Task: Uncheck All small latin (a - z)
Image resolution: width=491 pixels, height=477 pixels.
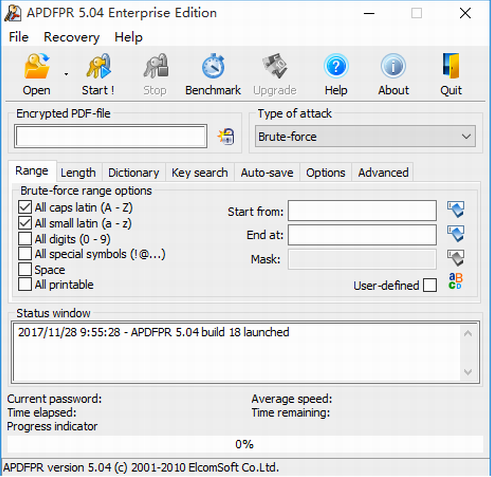Action: click(25, 223)
